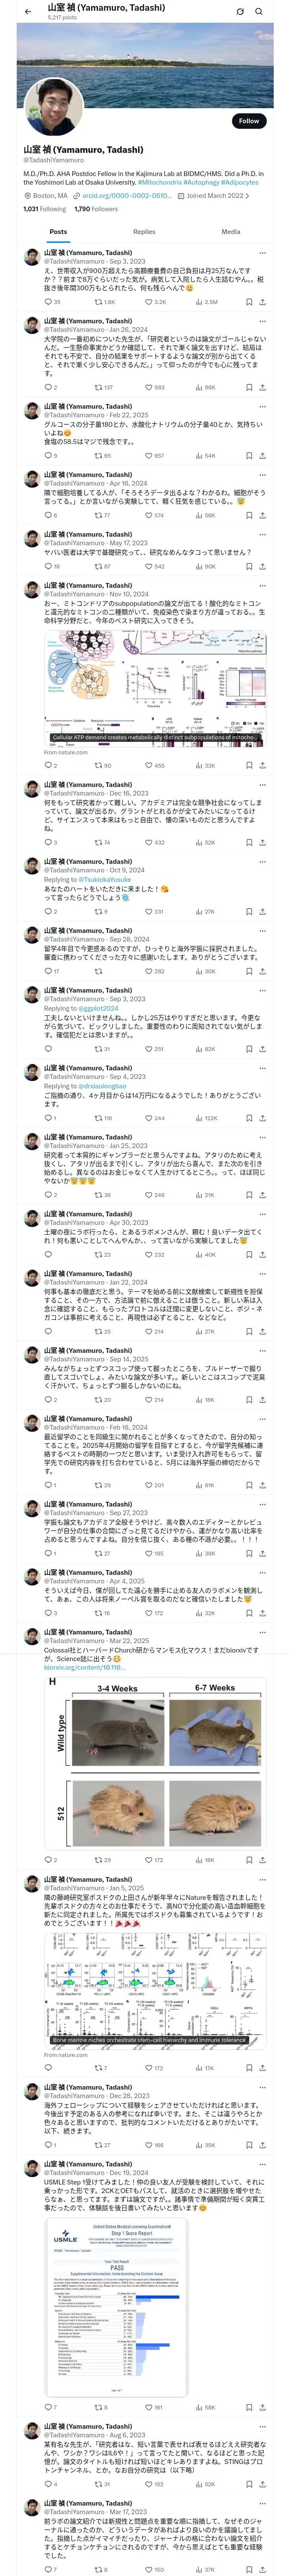Bookmark the Feb 22, 2025 post
This screenshot has width=290, height=2576.
click(x=248, y=455)
